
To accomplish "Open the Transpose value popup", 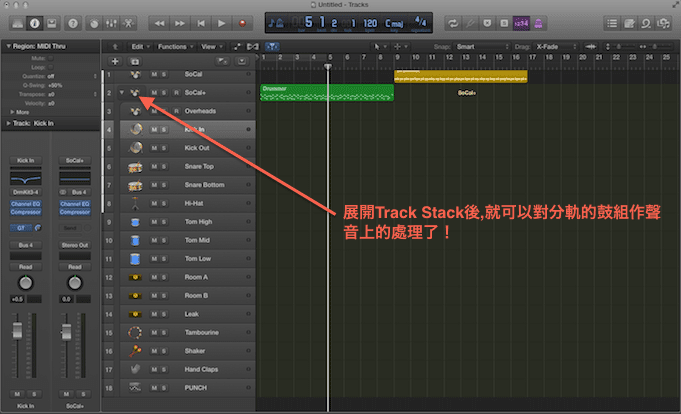I will (x=72, y=94).
